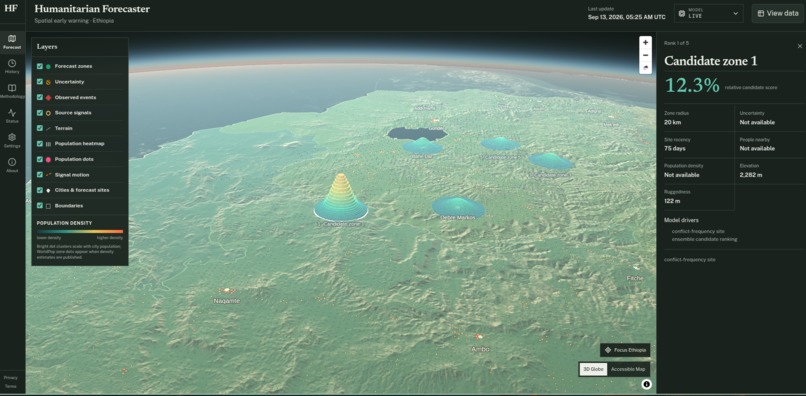Click the Ruggedness 122 m value
This screenshot has height=396, width=806.
tap(673, 201)
